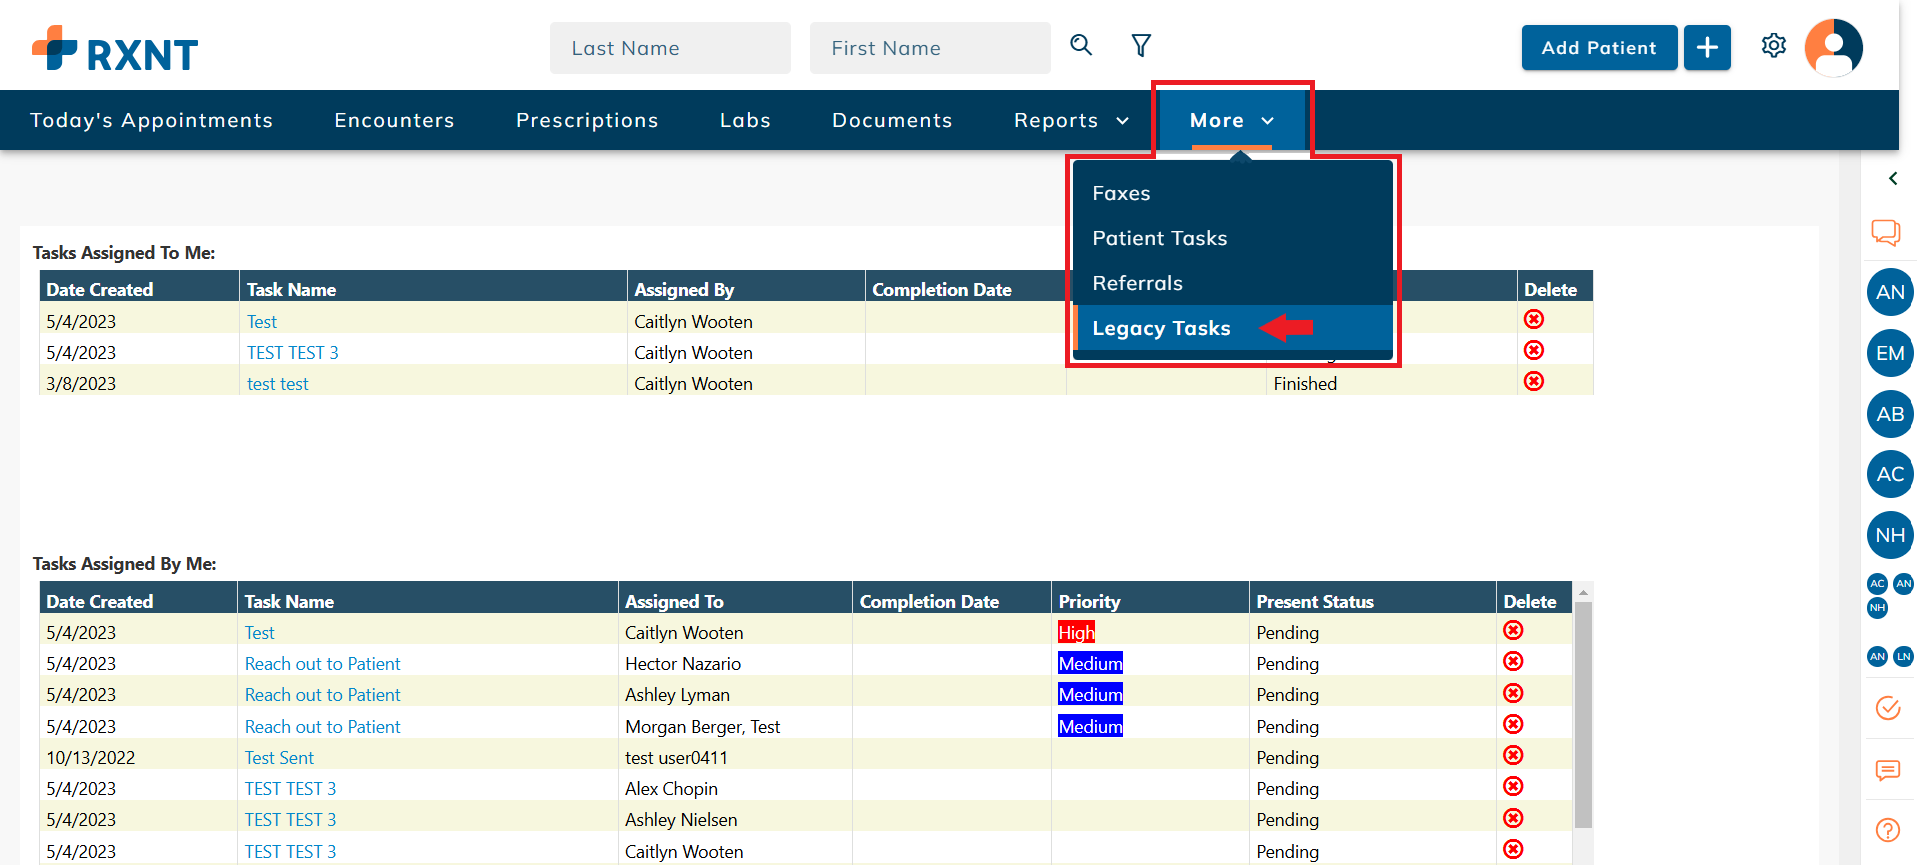Open TEST TEST 3 for Alex Chopin
Image resolution: width=1917 pixels, height=865 pixels.
pyautogui.click(x=290, y=789)
